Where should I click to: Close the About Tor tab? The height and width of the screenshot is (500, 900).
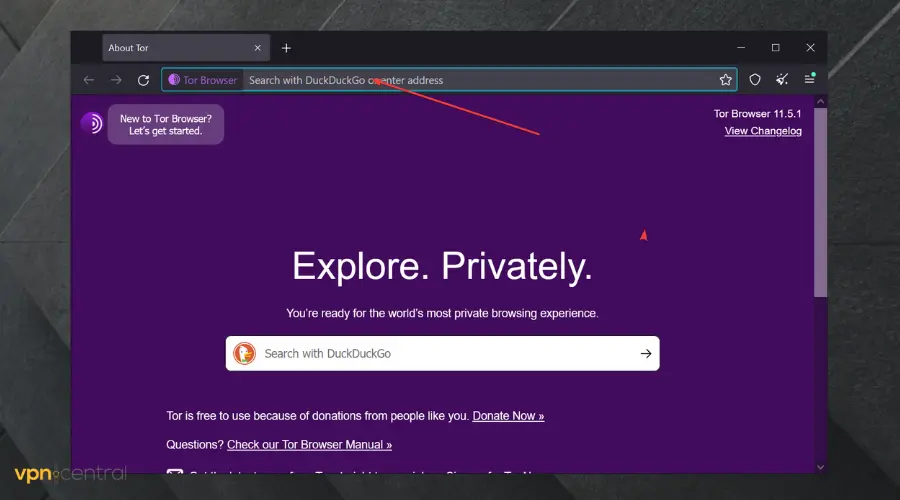(258, 48)
